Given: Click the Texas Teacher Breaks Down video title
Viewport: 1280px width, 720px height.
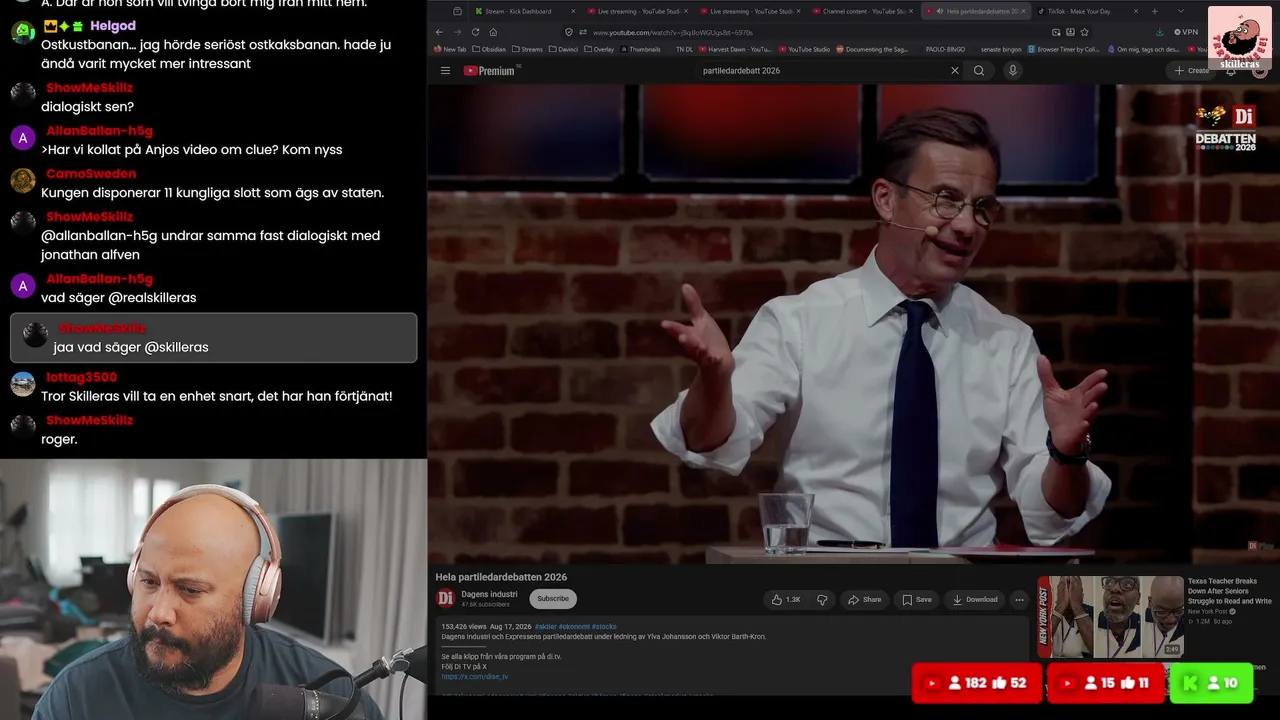Looking at the screenshot, I should pyautogui.click(x=1230, y=591).
